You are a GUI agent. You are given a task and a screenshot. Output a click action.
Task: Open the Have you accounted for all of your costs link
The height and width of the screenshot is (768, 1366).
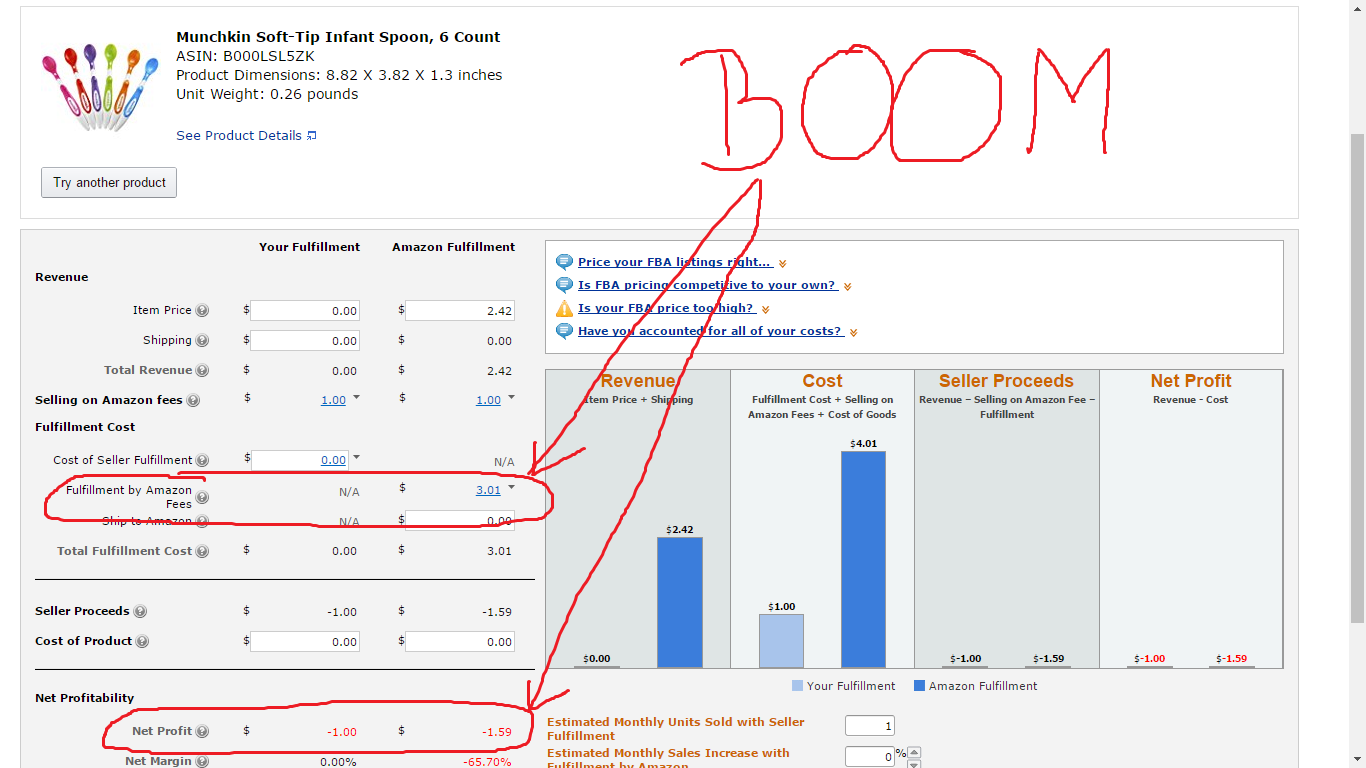[710, 331]
